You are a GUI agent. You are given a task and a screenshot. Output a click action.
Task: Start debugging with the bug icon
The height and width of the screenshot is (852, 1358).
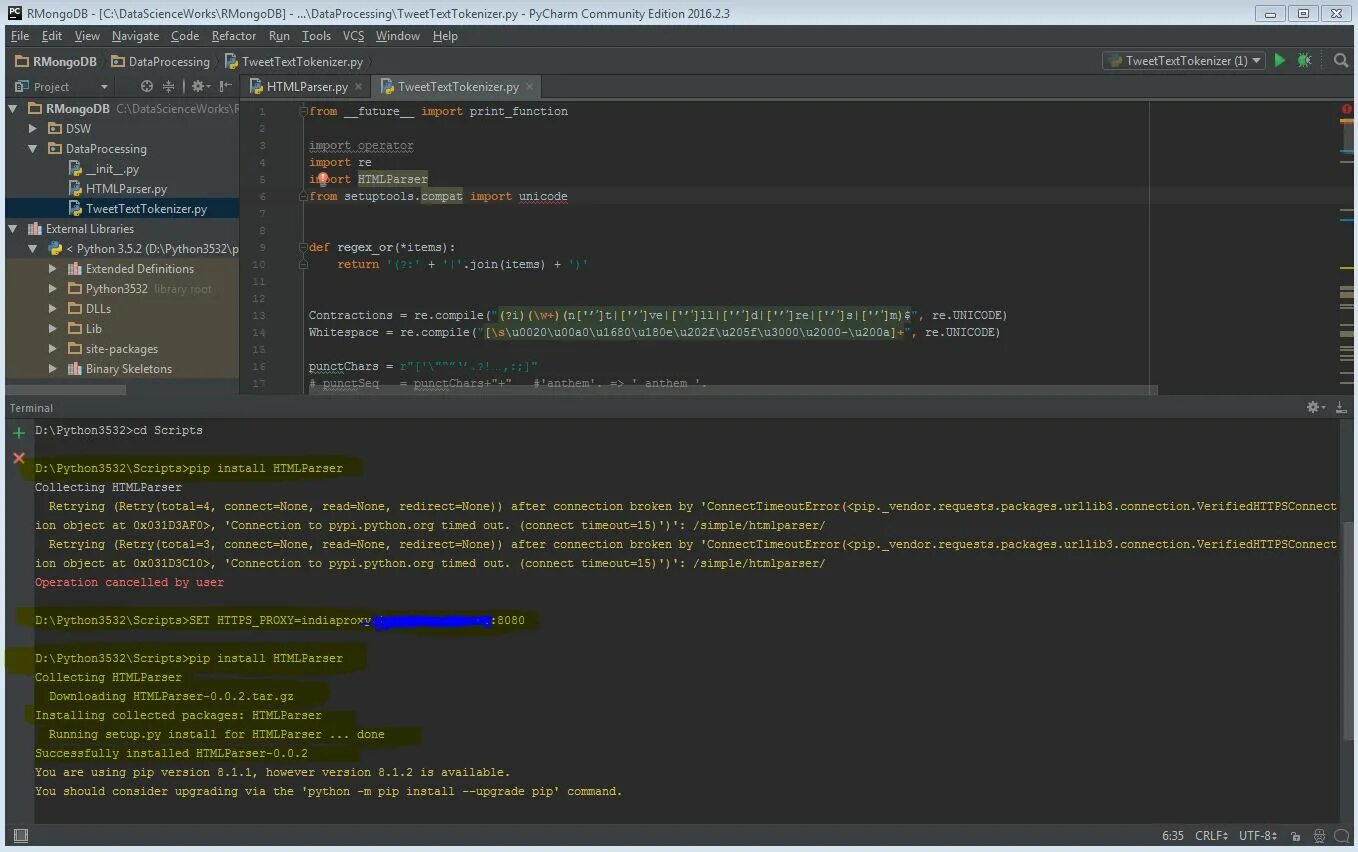(1304, 60)
